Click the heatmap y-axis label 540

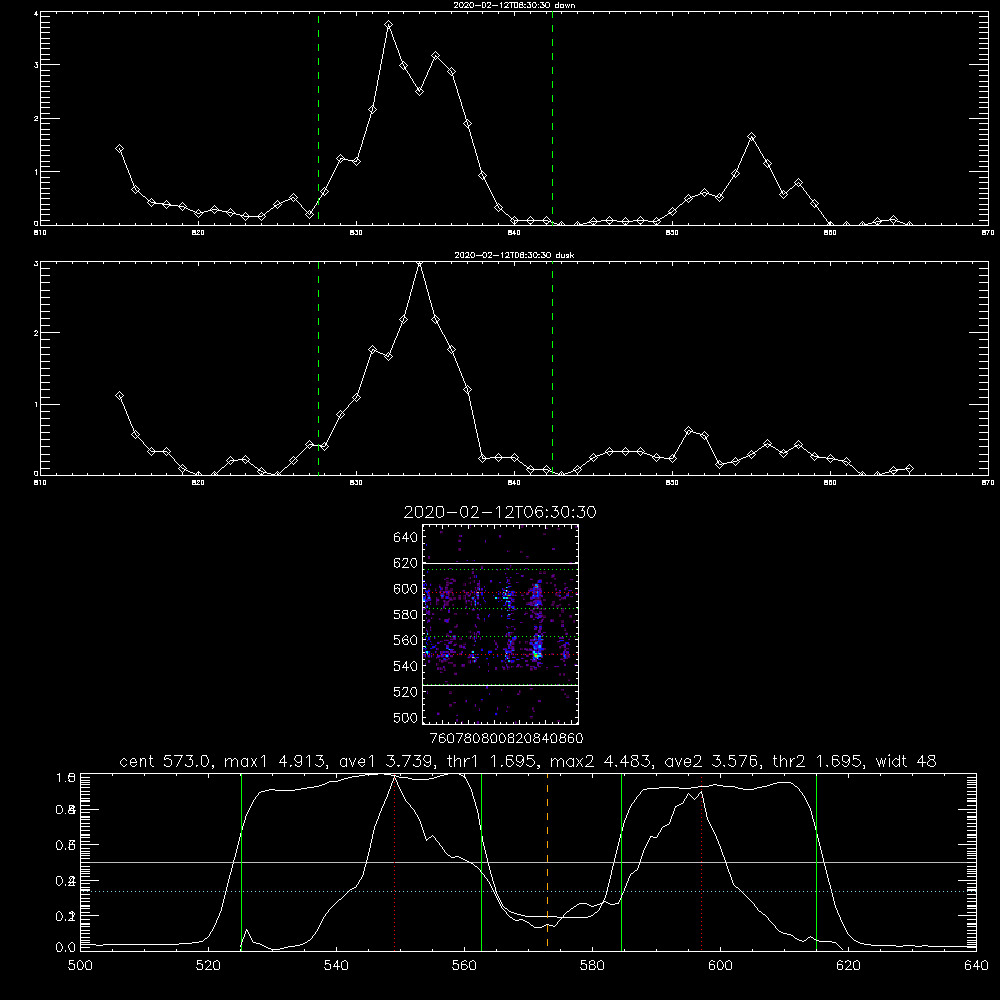[x=405, y=666]
